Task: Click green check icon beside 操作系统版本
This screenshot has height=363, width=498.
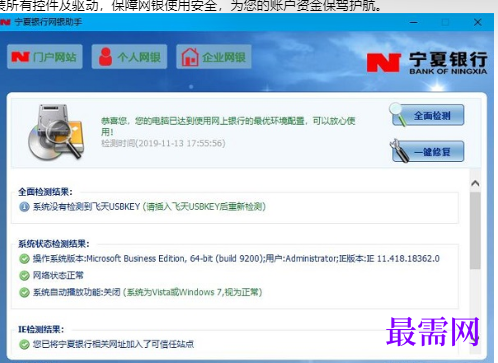Action: (x=24, y=259)
